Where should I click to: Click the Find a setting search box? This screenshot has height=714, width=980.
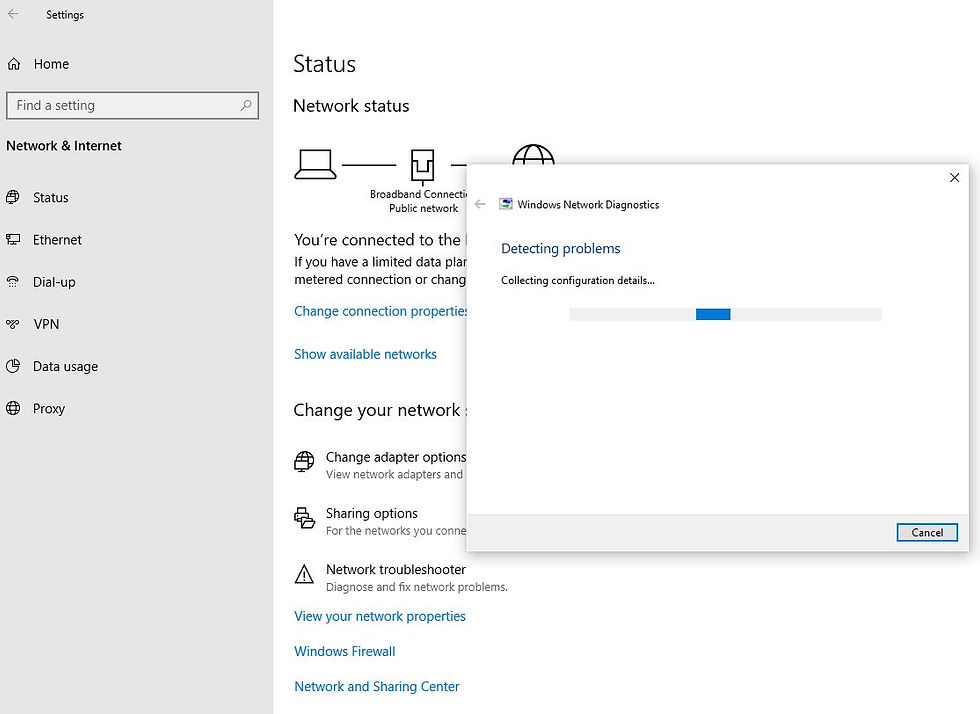click(132, 105)
